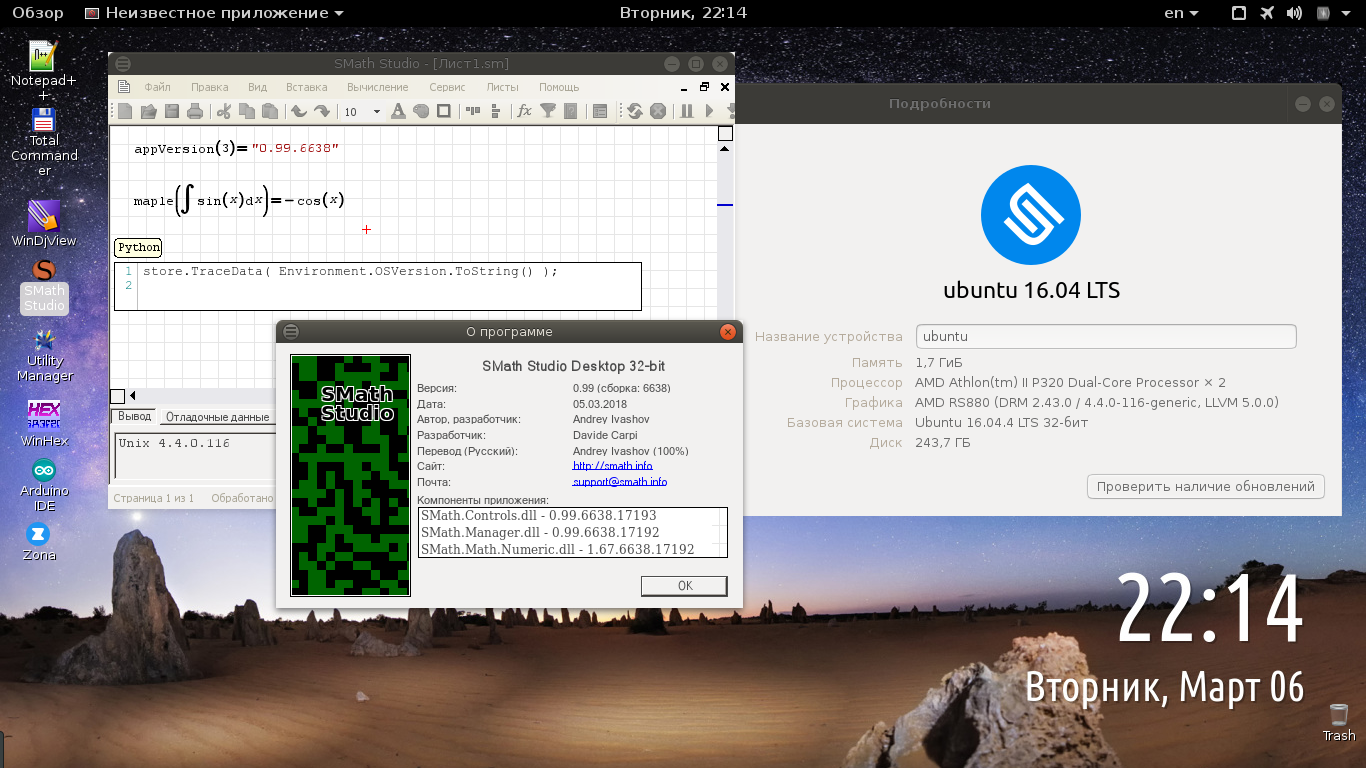Click the Open file folder icon
The height and width of the screenshot is (768, 1366).
coord(149,111)
